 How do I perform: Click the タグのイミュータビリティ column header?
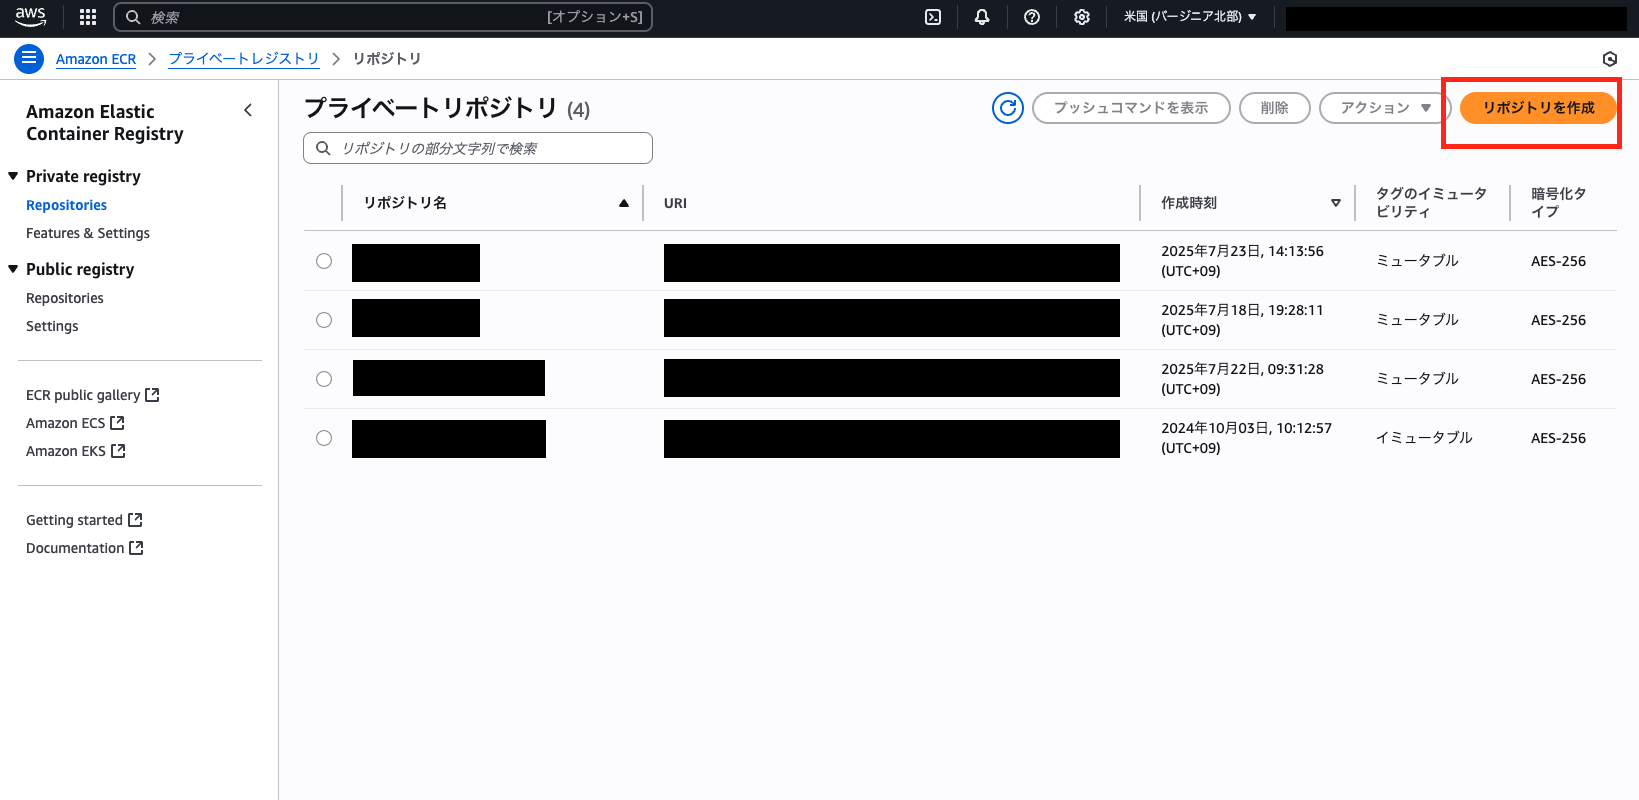(1431, 202)
